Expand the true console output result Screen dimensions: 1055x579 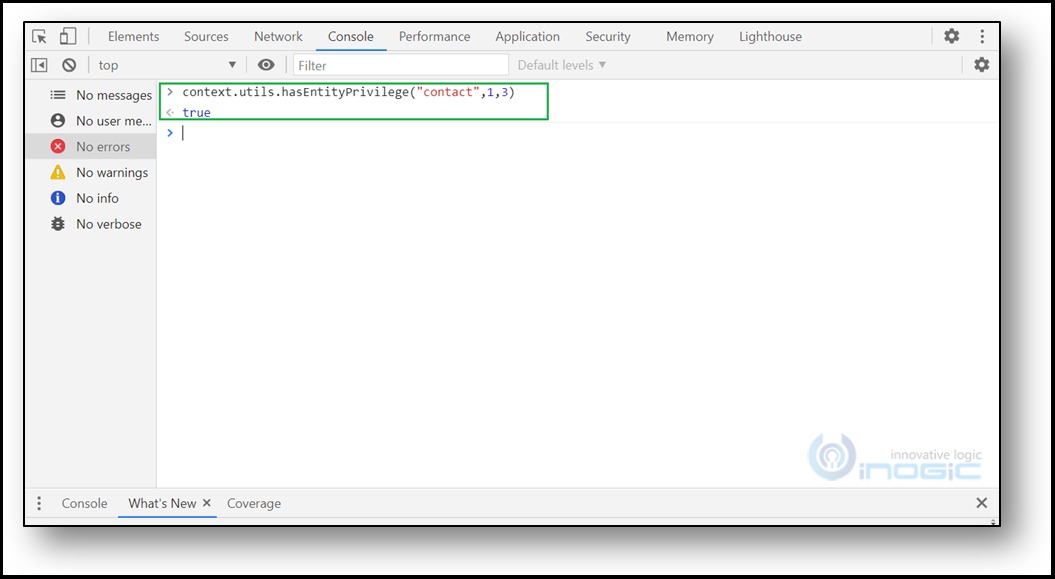(x=171, y=112)
